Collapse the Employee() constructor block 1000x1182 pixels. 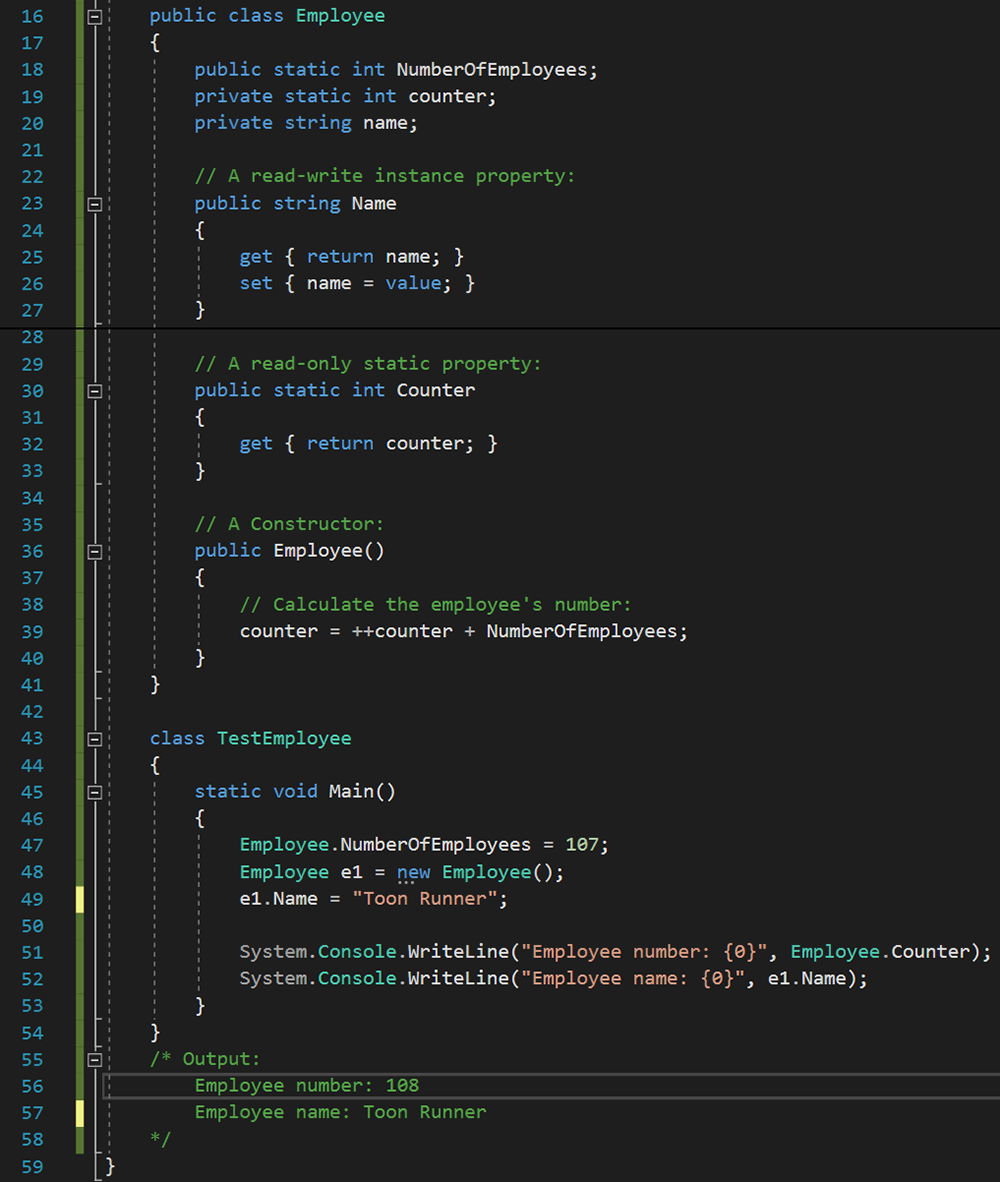95,551
